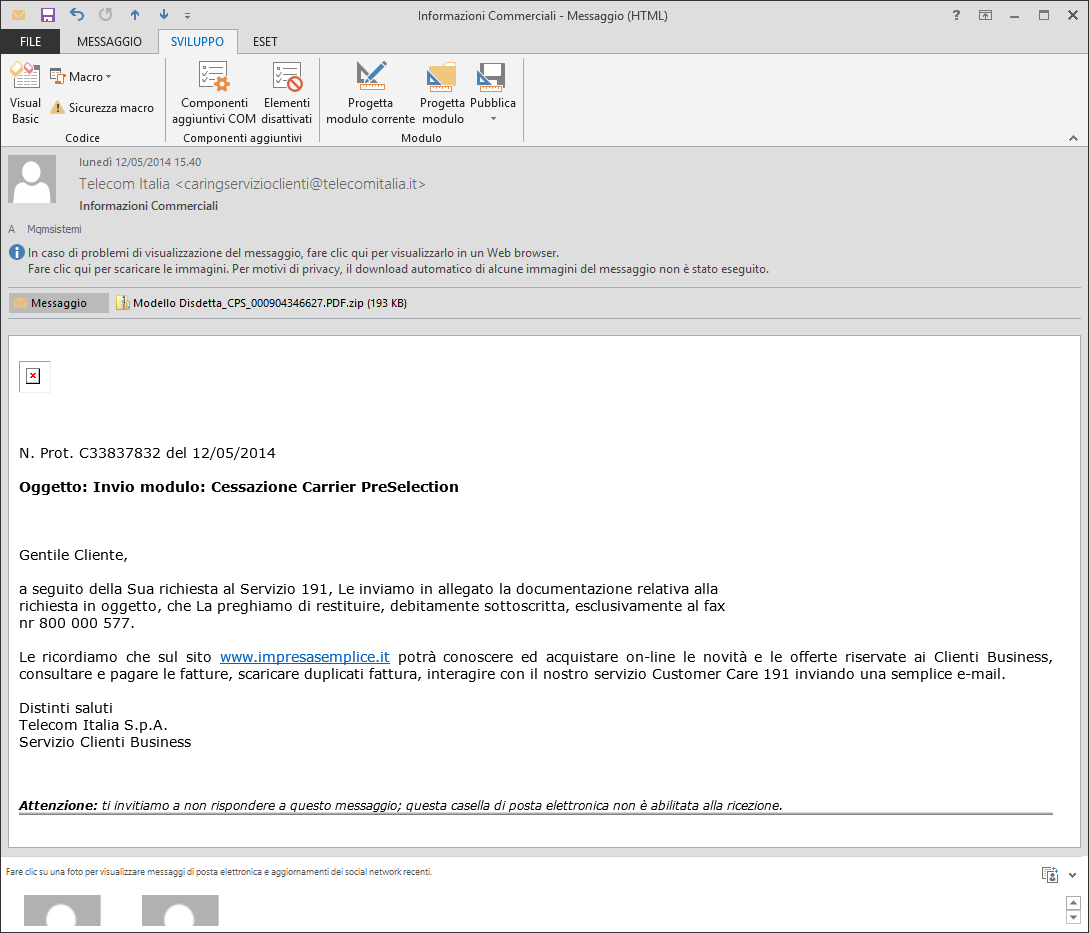Click the Attenzione notice text
The height and width of the screenshot is (933, 1089).
coord(401,806)
